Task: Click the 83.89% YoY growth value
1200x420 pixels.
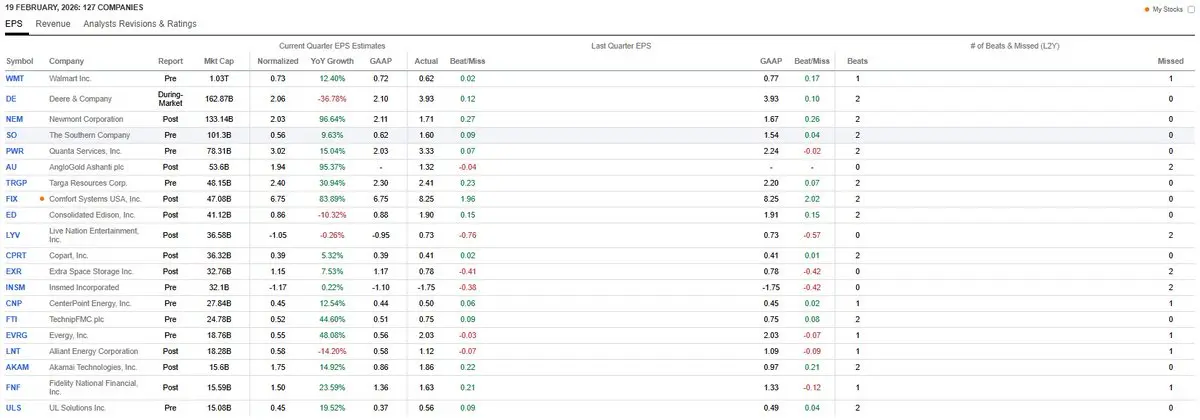Action: [x=332, y=199]
